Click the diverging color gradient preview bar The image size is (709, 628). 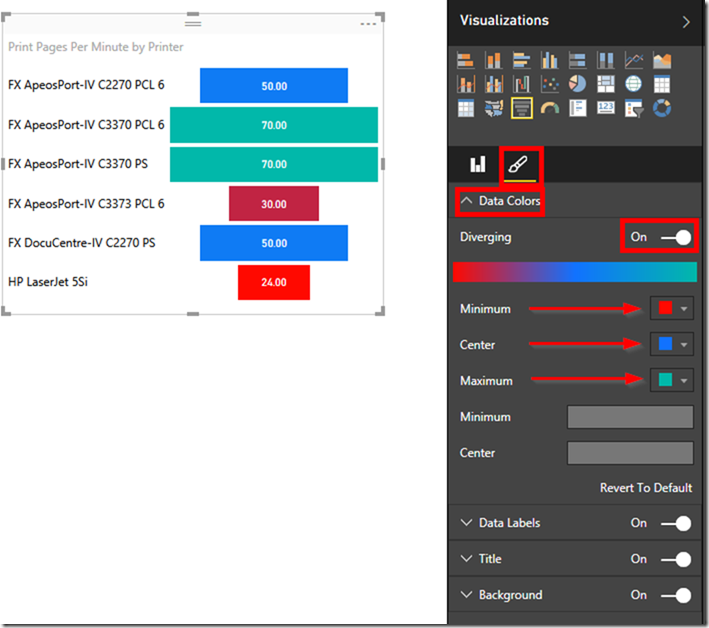(x=575, y=272)
